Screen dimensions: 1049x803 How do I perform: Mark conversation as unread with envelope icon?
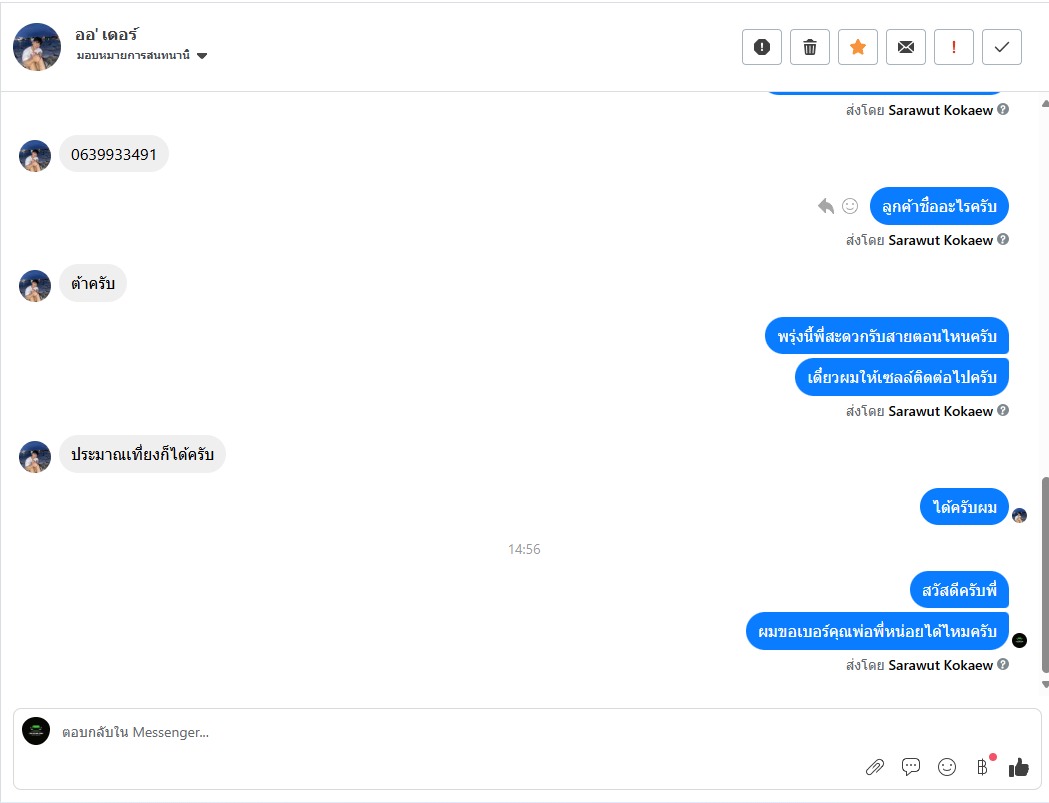[906, 47]
